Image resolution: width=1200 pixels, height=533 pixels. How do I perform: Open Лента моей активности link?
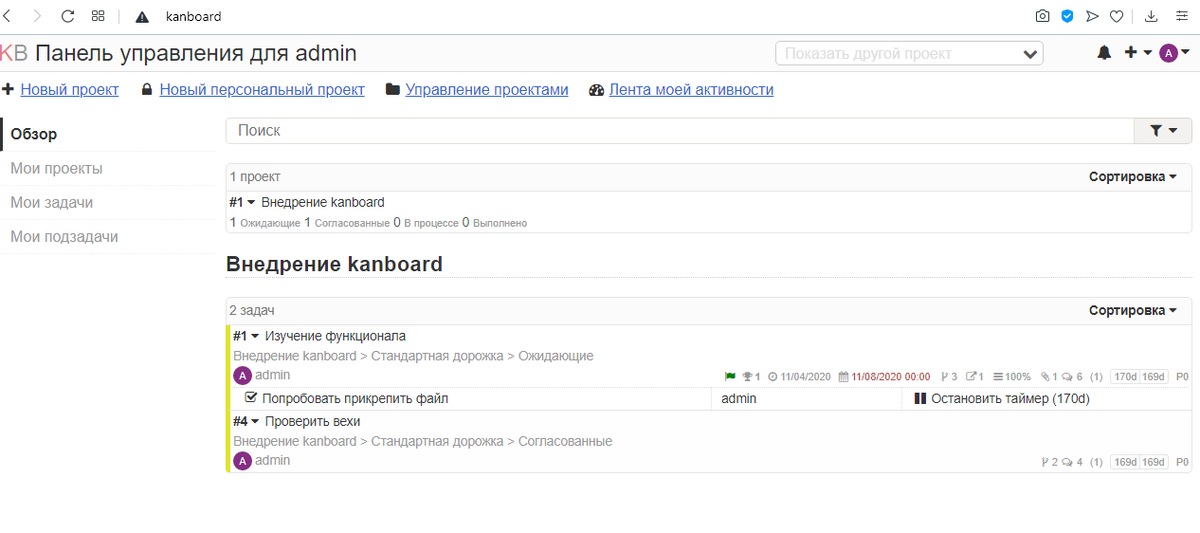click(691, 90)
